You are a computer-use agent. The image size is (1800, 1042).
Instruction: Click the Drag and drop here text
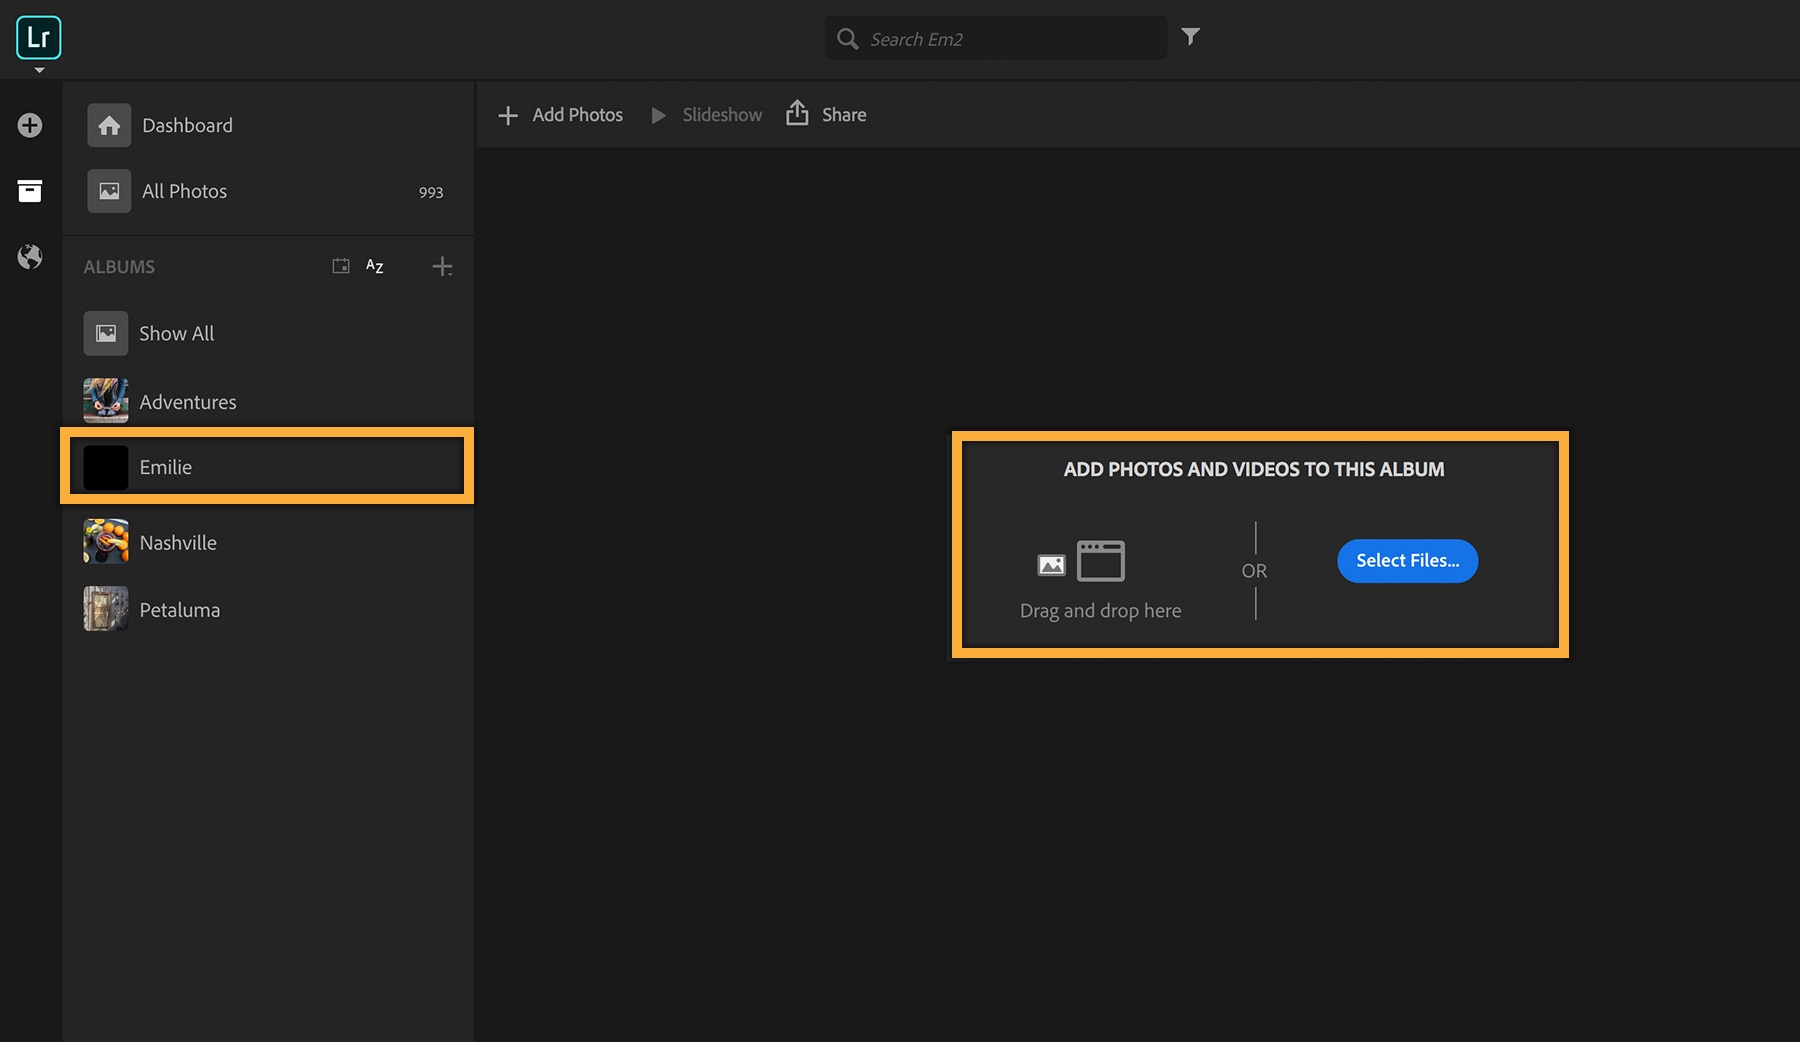[1100, 611]
